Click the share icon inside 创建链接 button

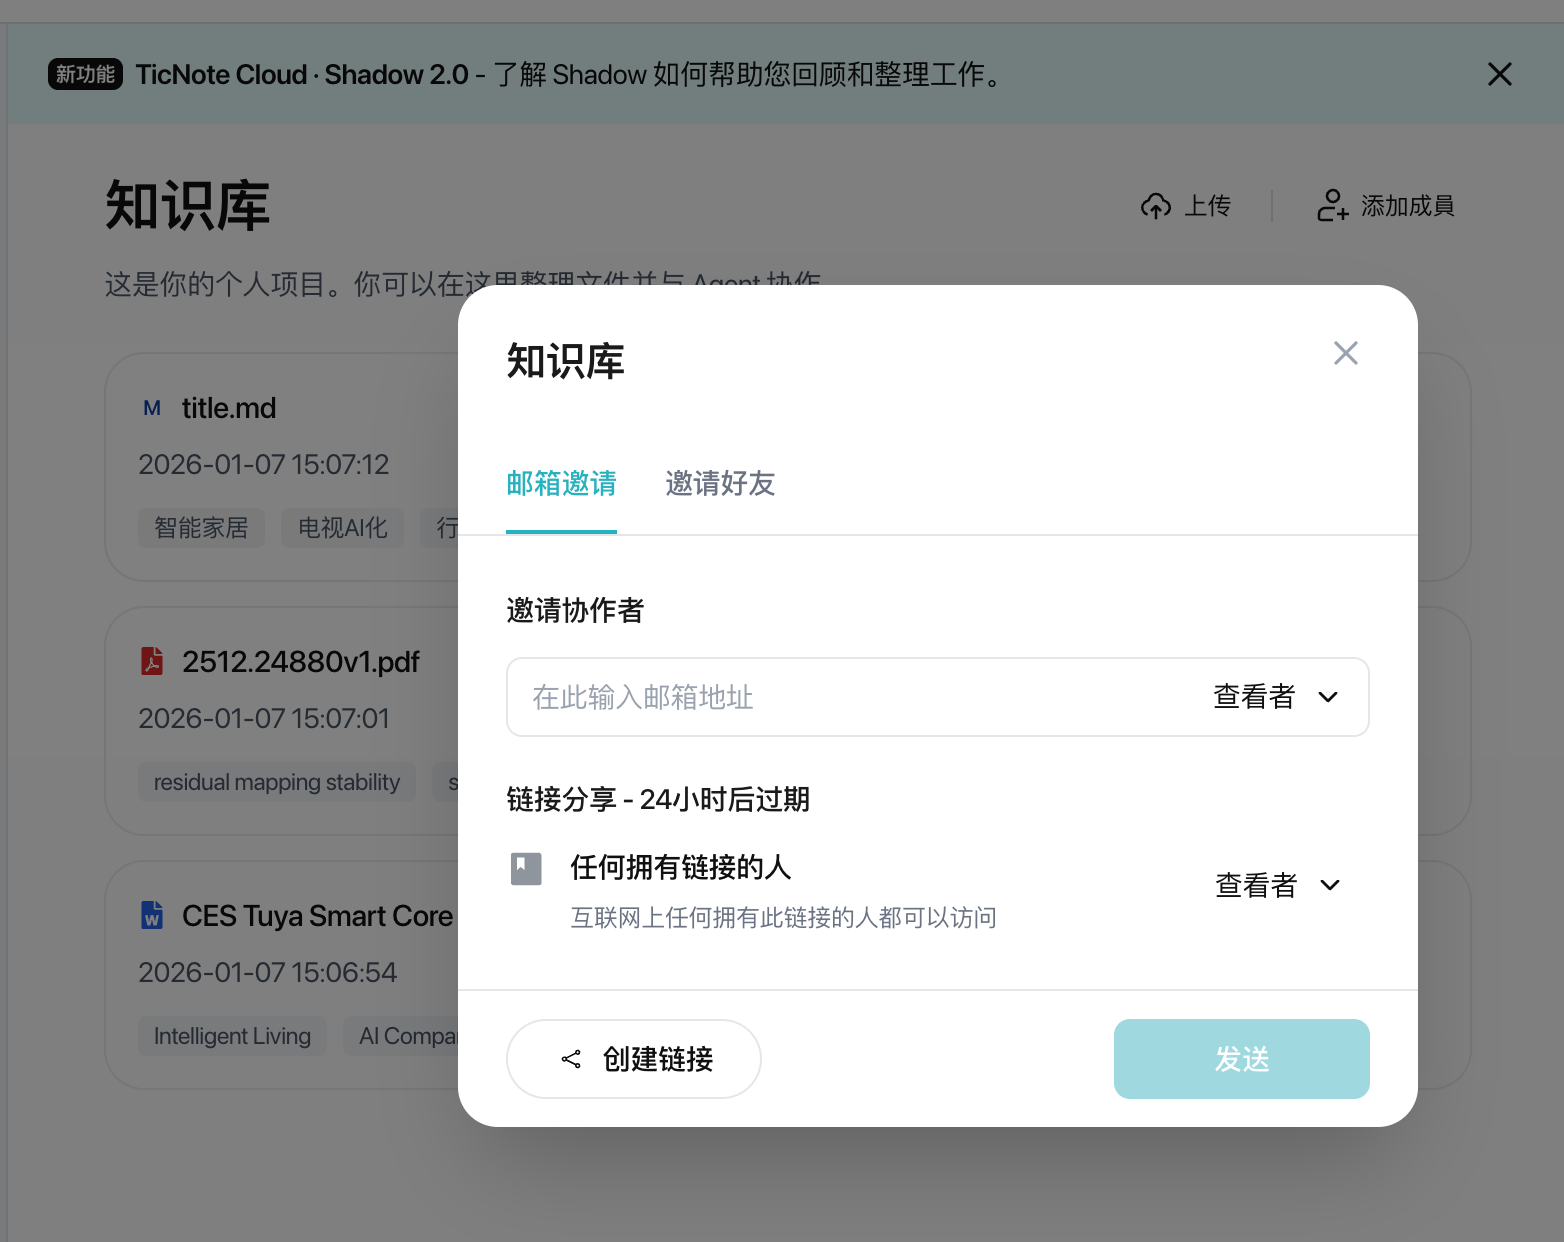pyautogui.click(x=570, y=1059)
